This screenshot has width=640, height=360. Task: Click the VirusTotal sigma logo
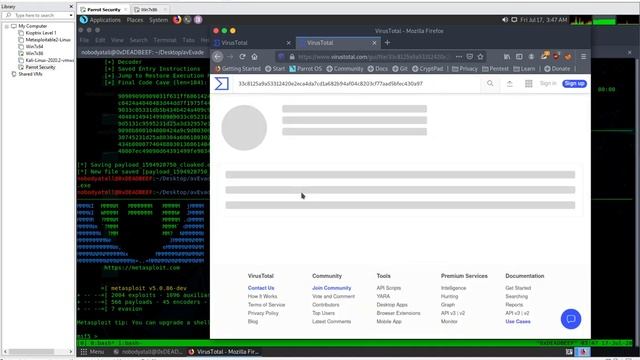pyautogui.click(x=222, y=84)
